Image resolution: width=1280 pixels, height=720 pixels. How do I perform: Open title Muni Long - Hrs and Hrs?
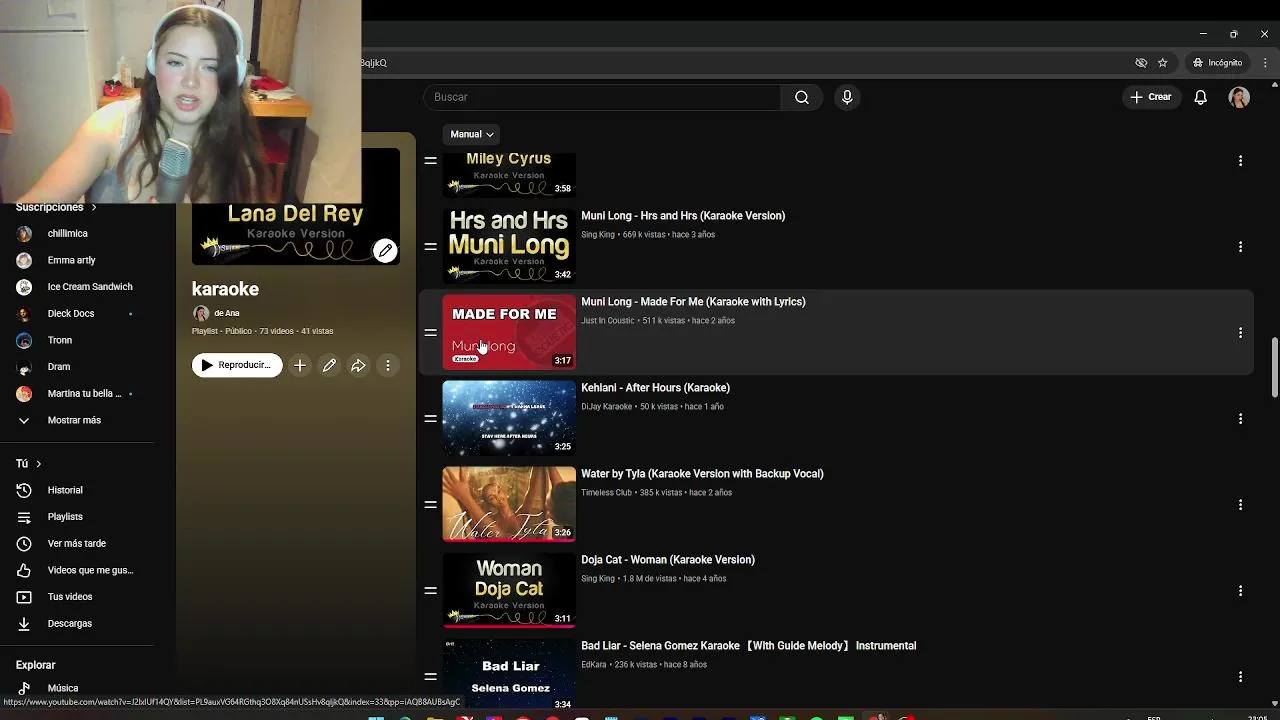[x=683, y=216]
